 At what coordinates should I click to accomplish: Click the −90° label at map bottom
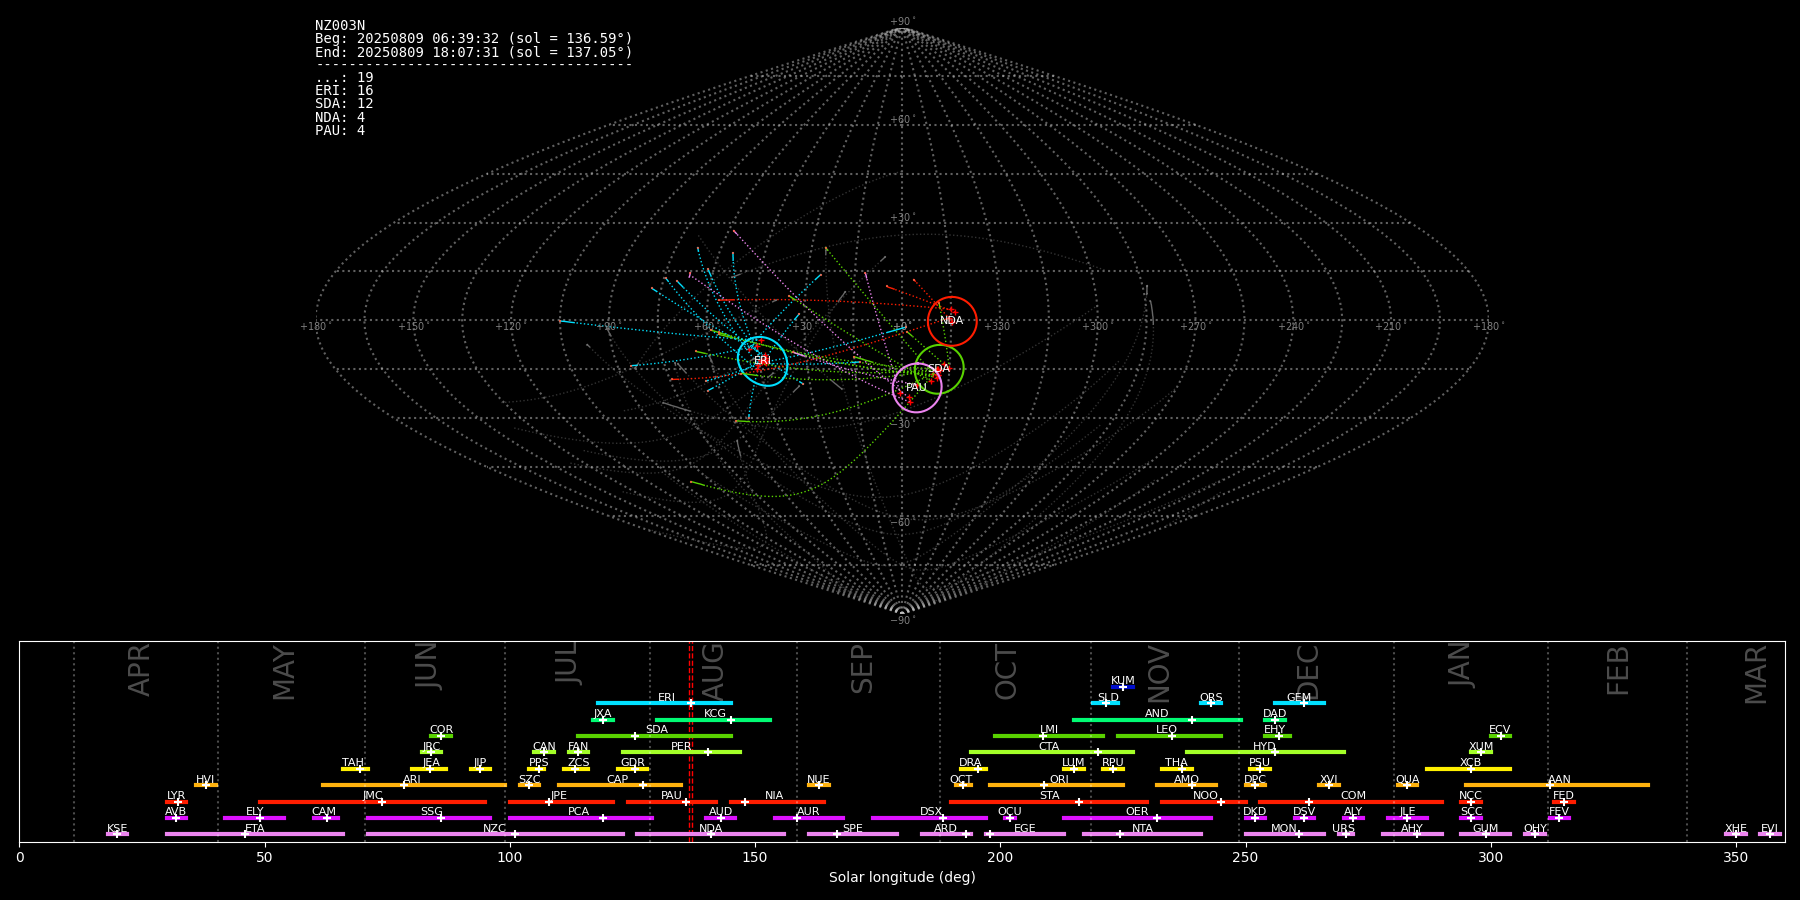[902, 620]
